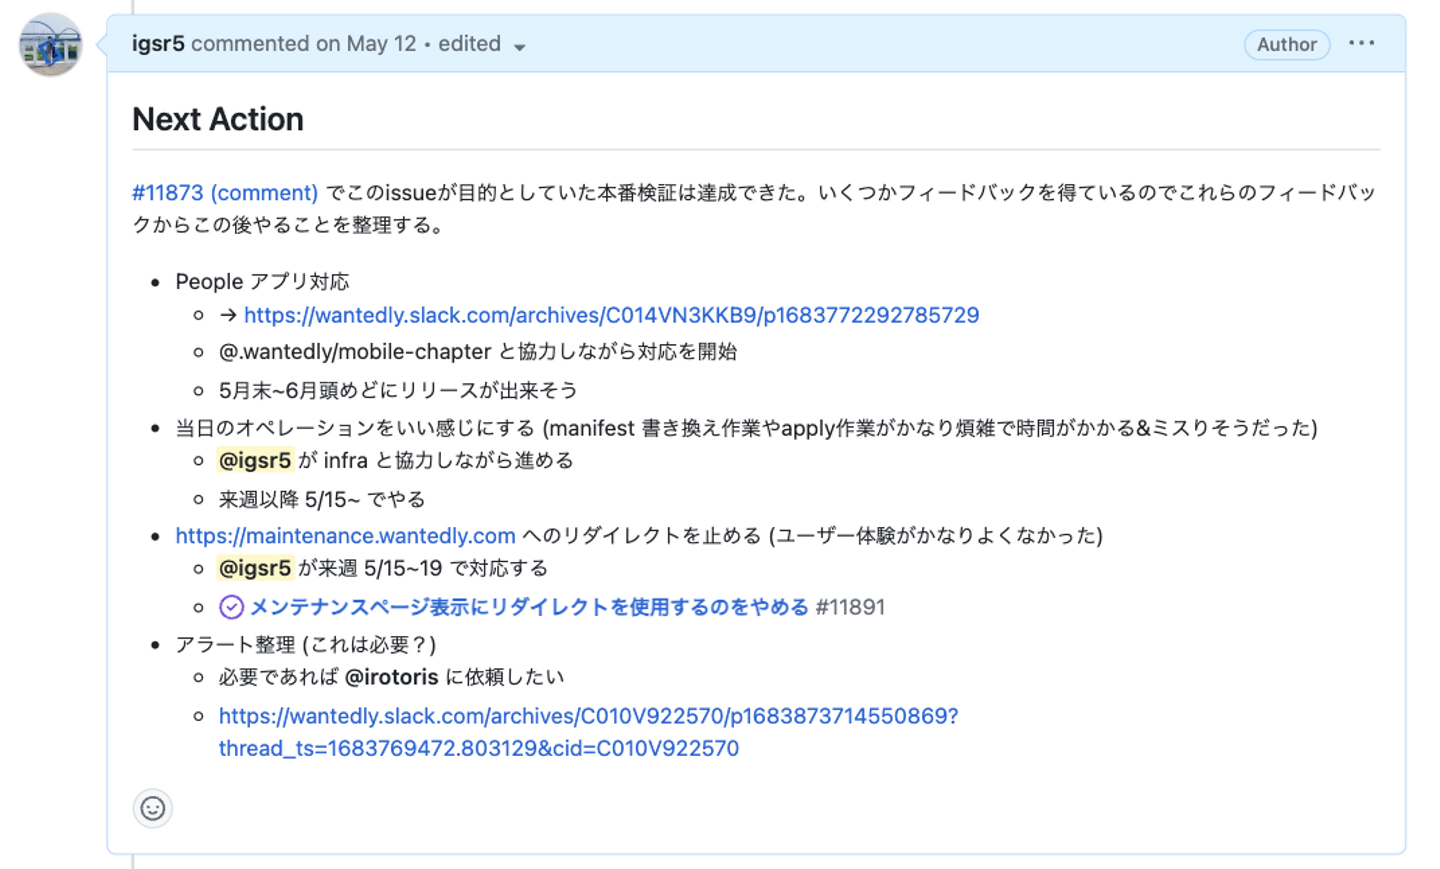Open the #11873 (comment) link
Image resolution: width=1440 pixels, height=869 pixels.
coord(225,192)
